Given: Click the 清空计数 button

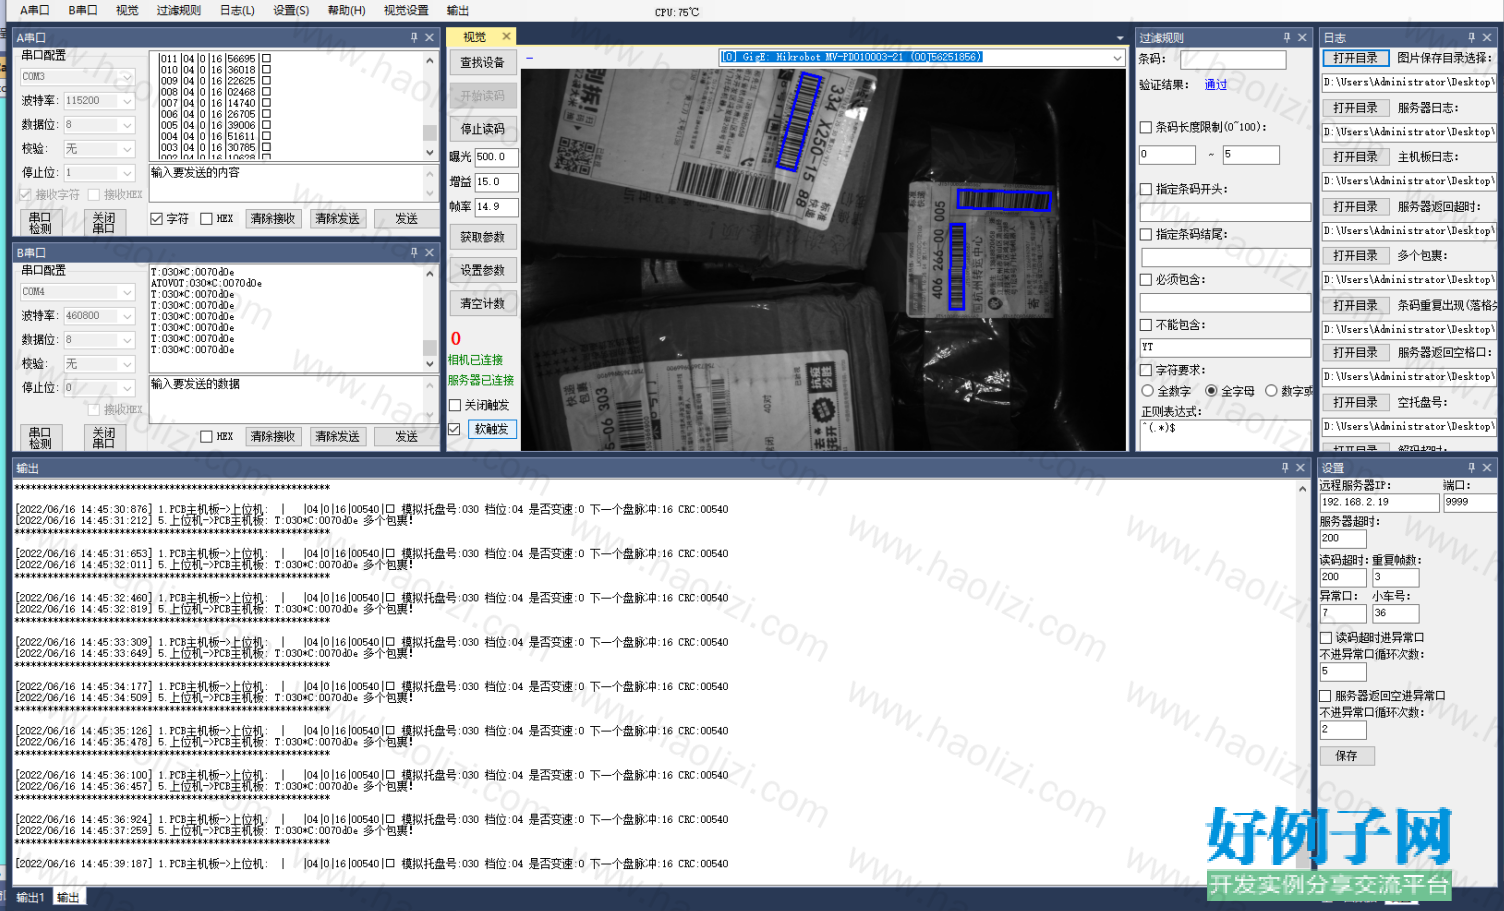Looking at the screenshot, I should pos(483,303).
